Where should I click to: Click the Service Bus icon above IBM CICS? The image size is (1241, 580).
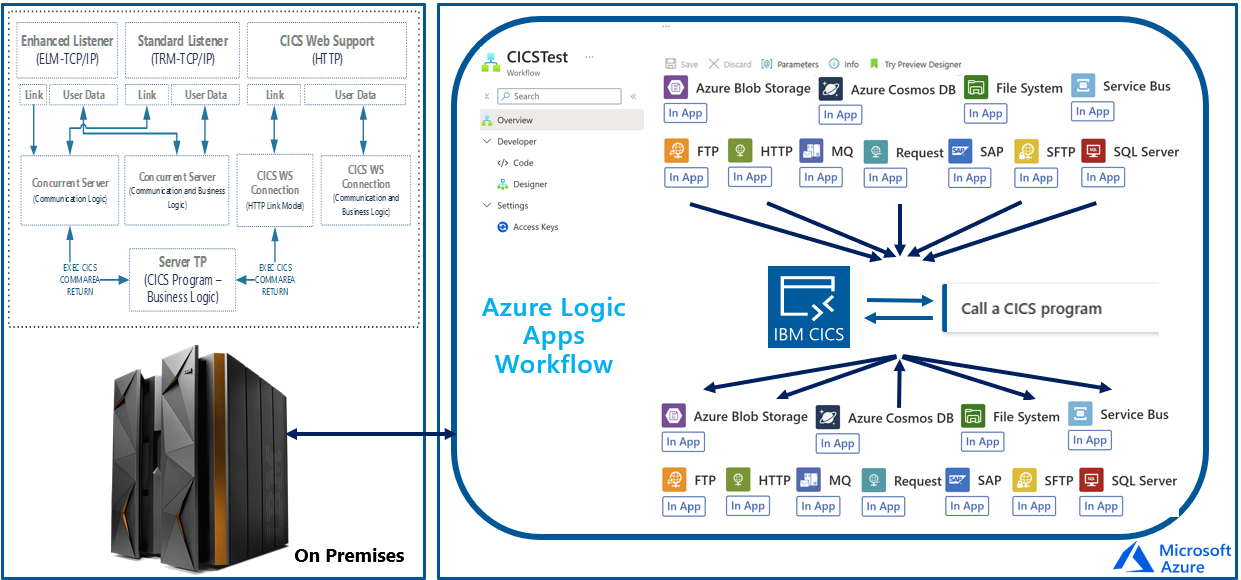pyautogui.click(x=1083, y=85)
